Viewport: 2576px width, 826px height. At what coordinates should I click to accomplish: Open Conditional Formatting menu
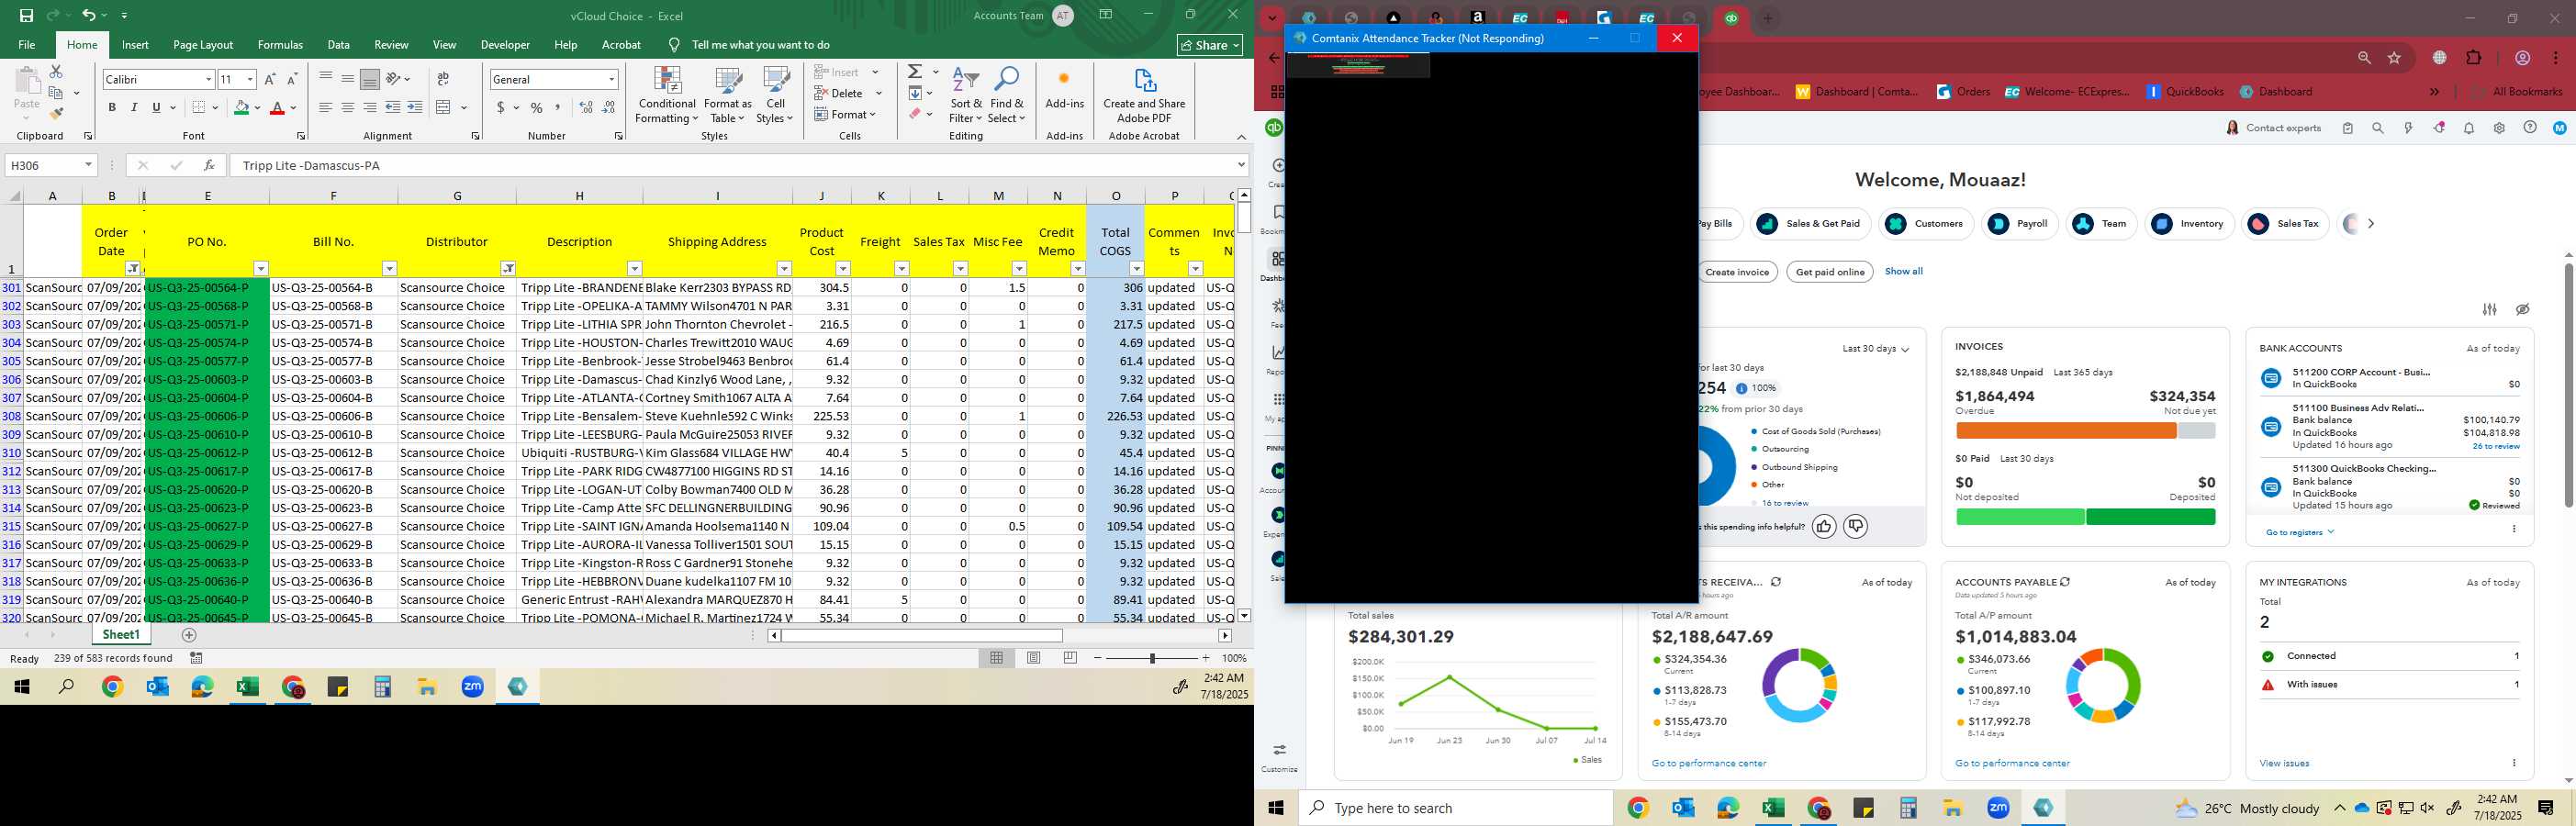coord(667,95)
